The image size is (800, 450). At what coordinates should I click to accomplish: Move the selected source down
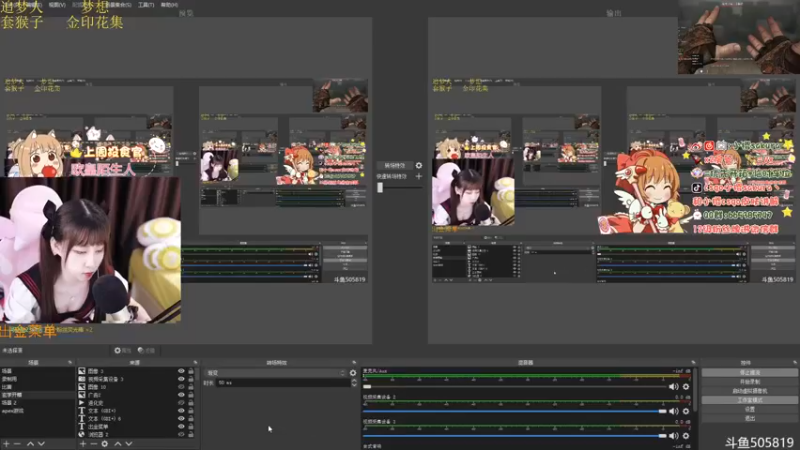[129, 444]
